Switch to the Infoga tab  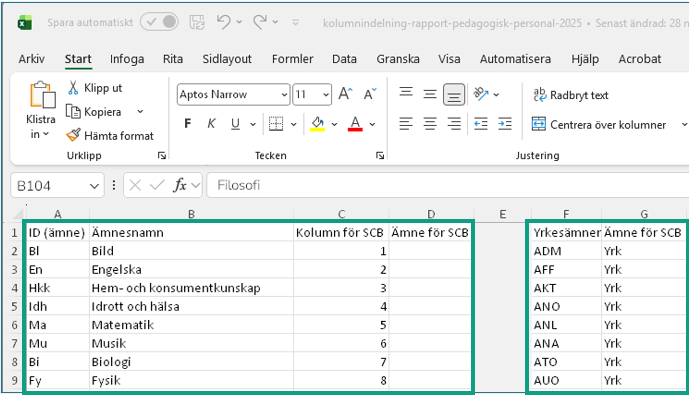pyautogui.click(x=127, y=59)
